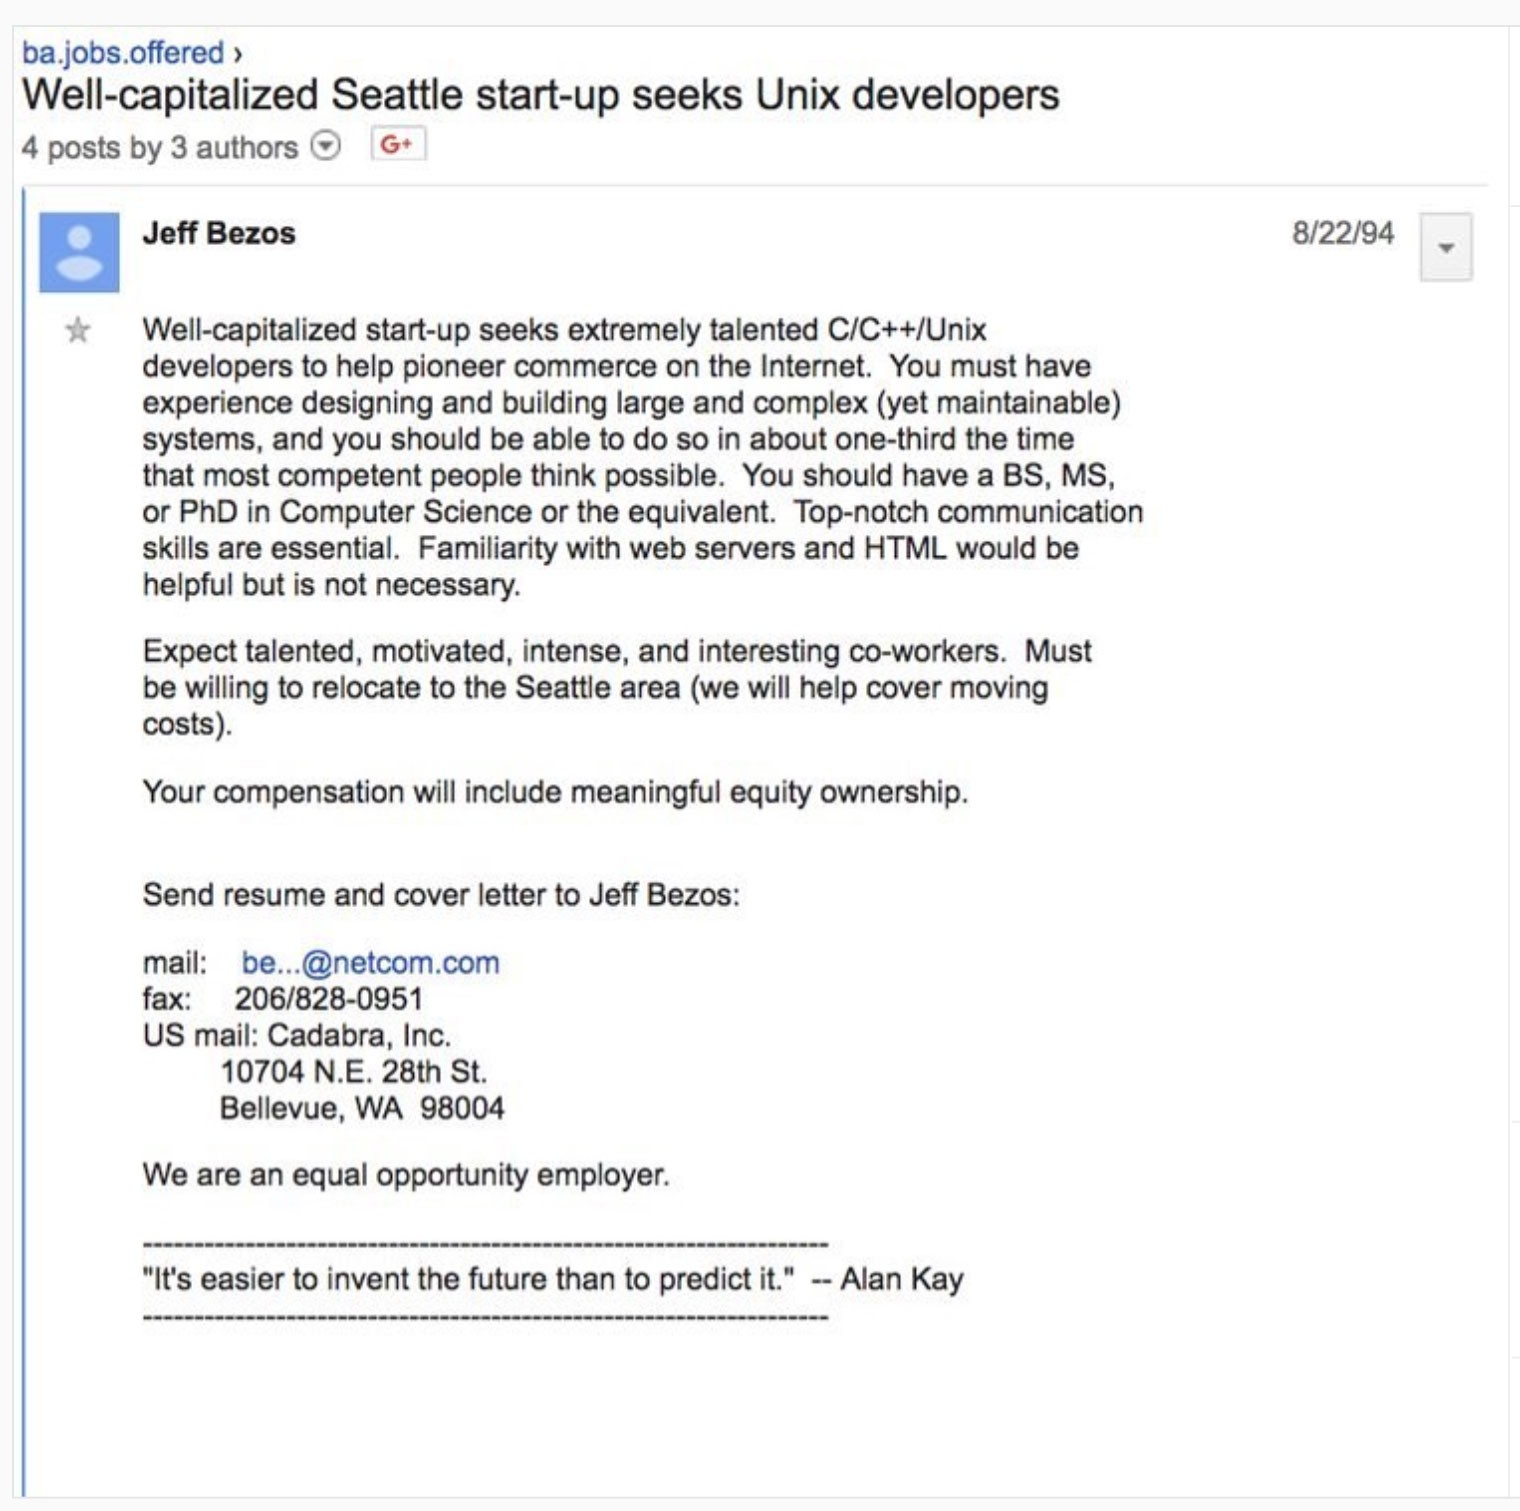Click the breadcrumb chevron after ba.jobs.offered
The width and height of the screenshot is (1520, 1511).
(x=238, y=53)
